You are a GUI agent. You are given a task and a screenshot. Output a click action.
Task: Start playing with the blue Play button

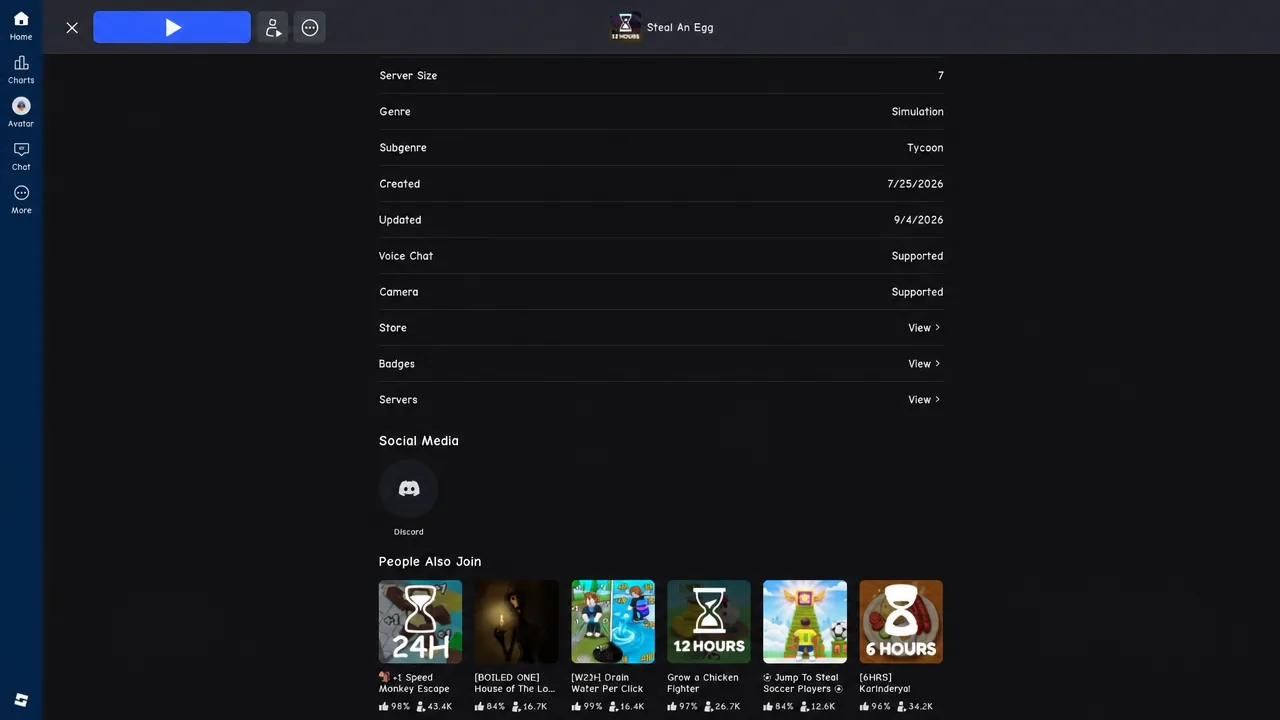[172, 28]
